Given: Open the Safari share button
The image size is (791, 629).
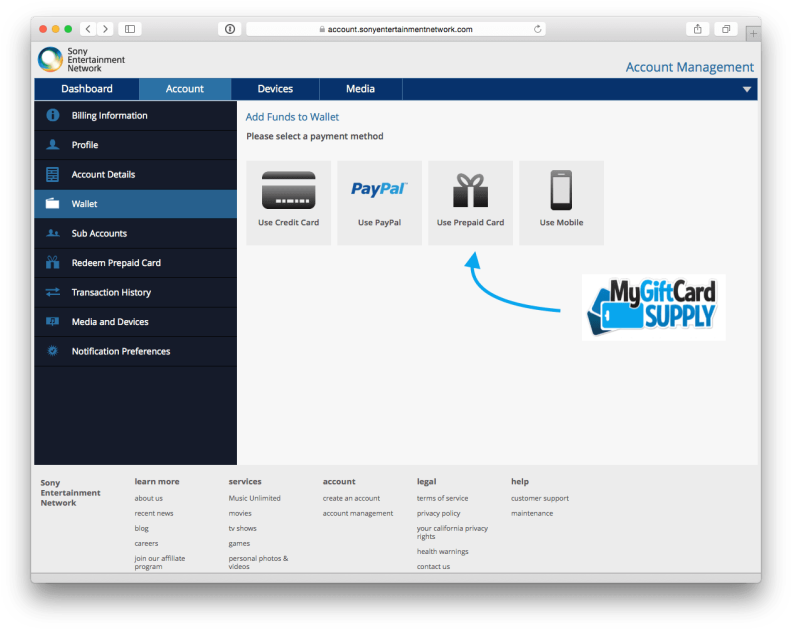Looking at the screenshot, I should click(x=698, y=29).
